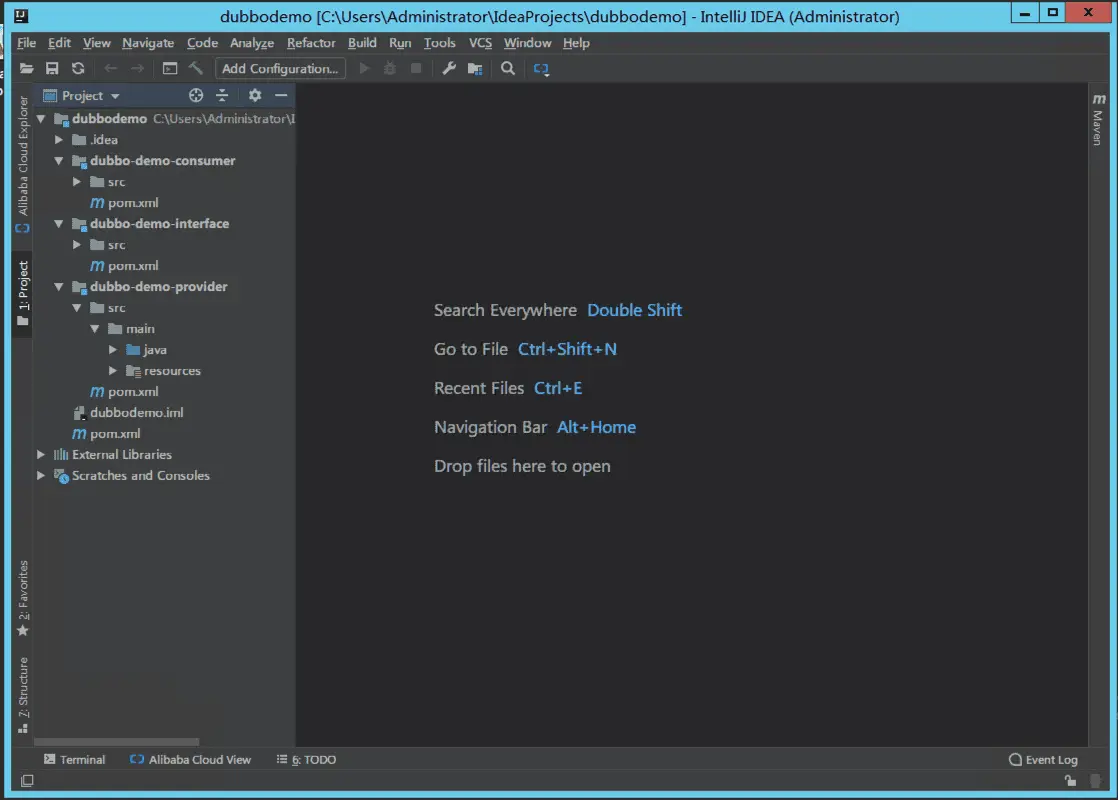The image size is (1118, 800).
Task: Toggle the Maven tool window
Action: pos(1098,118)
